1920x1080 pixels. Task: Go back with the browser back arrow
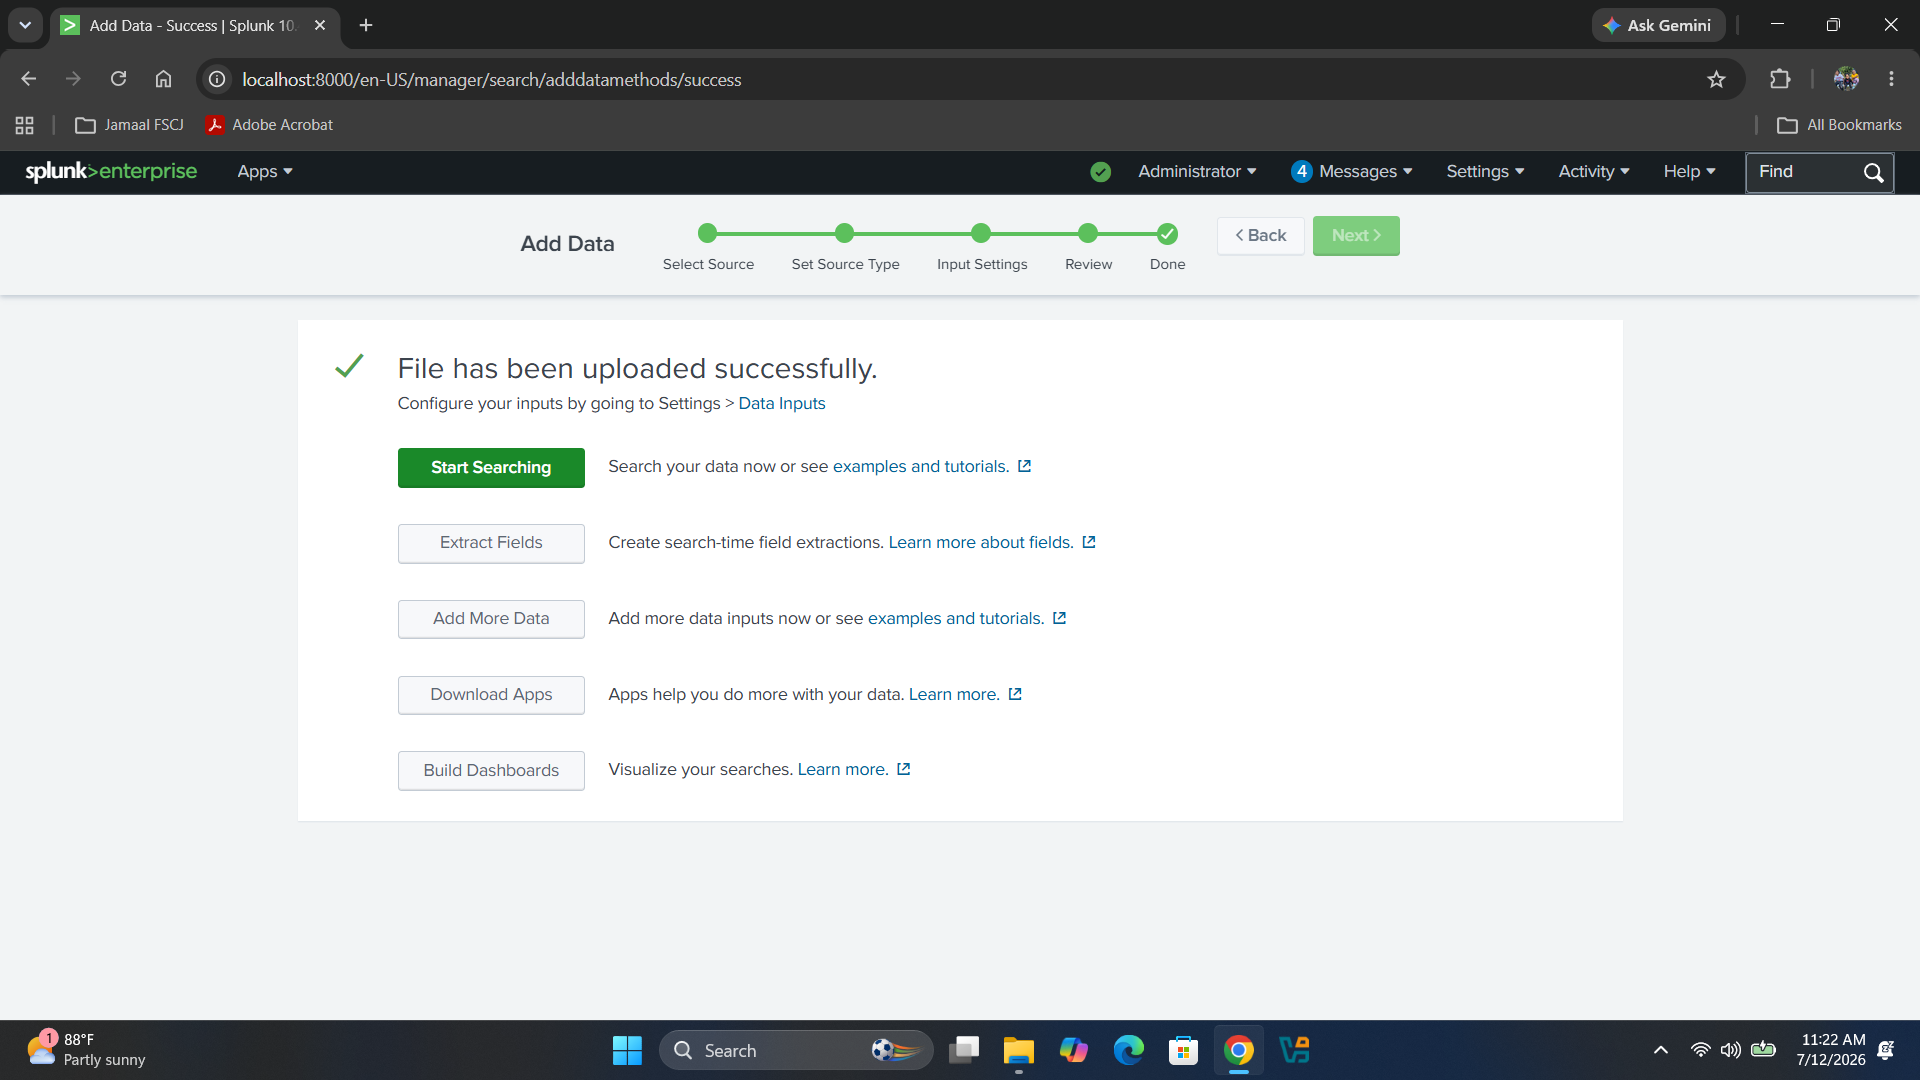(x=28, y=79)
